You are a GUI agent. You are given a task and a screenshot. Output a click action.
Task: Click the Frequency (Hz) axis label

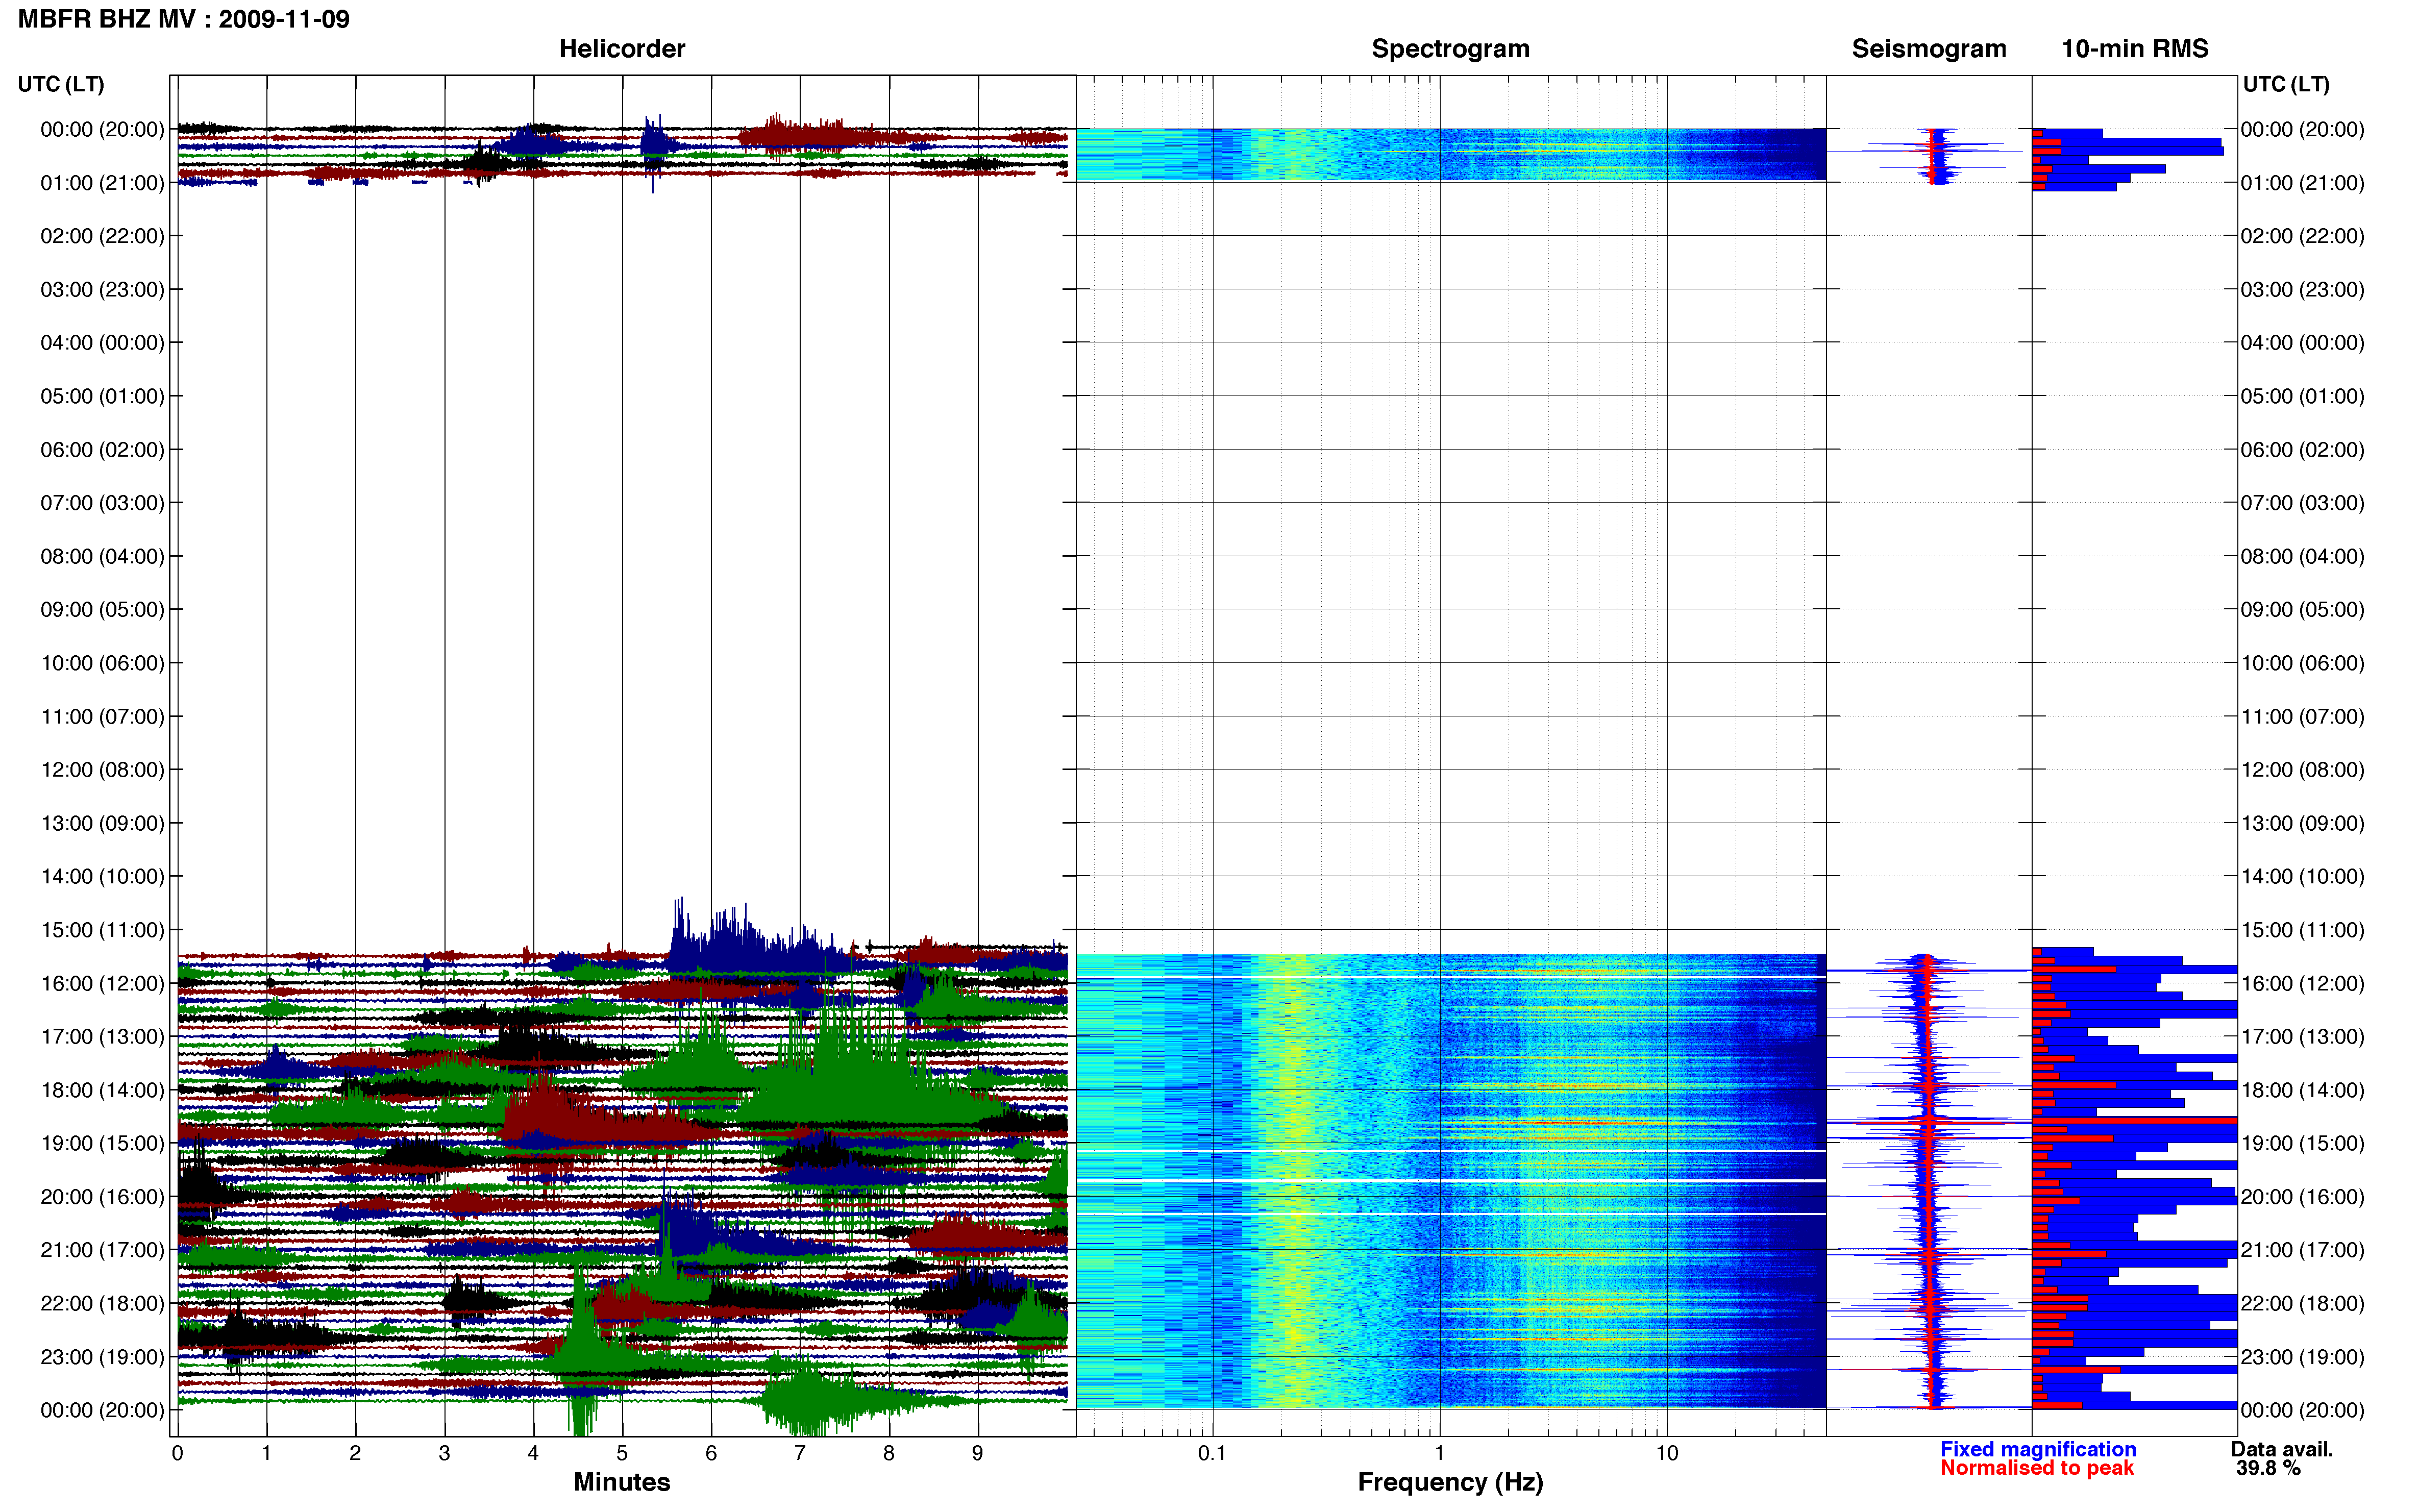point(1450,1482)
